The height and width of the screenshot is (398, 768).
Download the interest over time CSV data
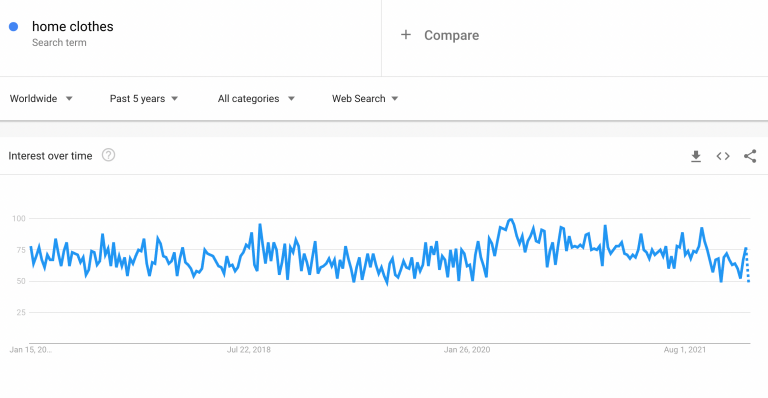click(696, 156)
